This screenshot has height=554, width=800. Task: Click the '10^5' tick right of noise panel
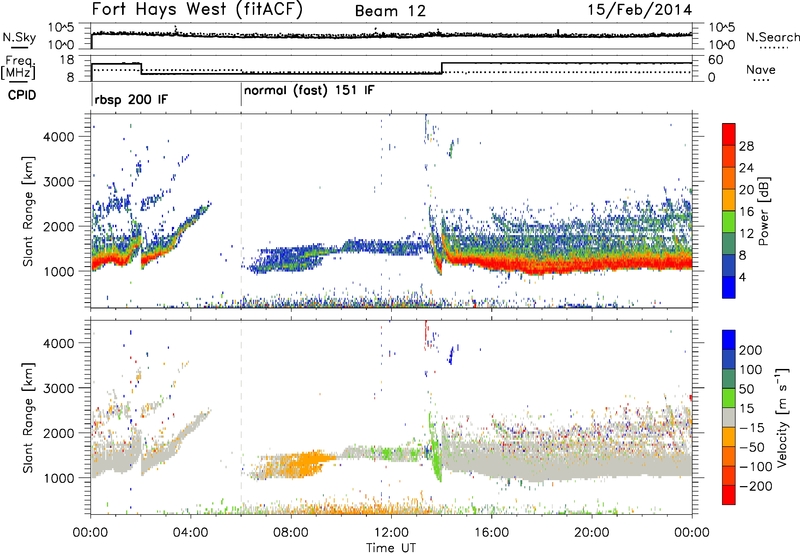[x=722, y=28]
